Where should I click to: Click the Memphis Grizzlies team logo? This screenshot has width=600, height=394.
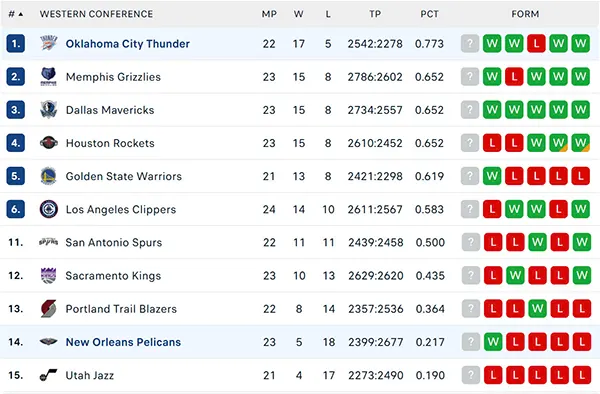coord(49,77)
